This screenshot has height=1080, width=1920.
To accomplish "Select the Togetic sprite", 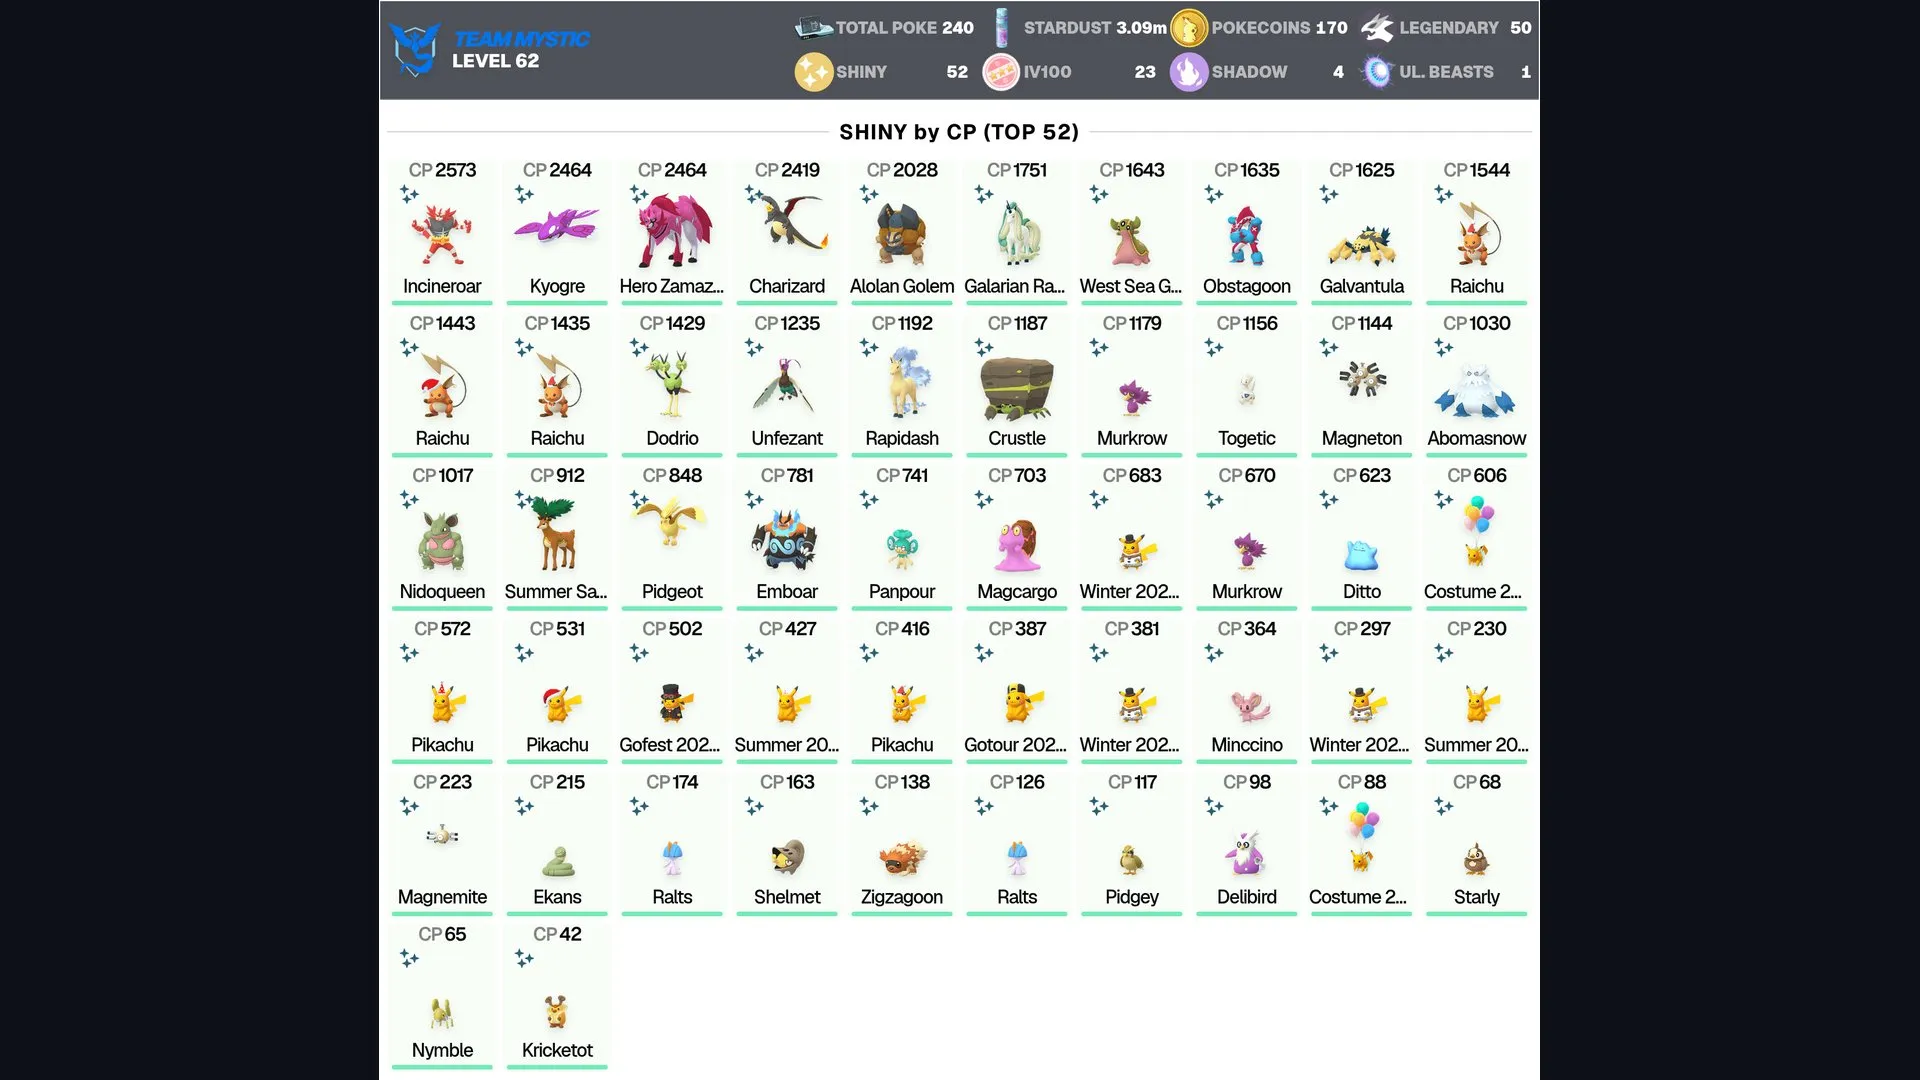I will pyautogui.click(x=1247, y=389).
